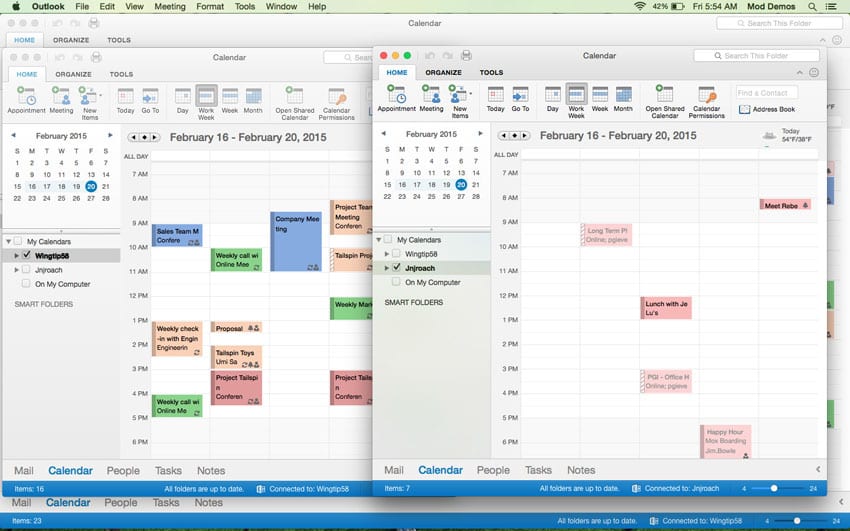
Task: Open New Items dropdown arrow in front window
Action: pyautogui.click(x=470, y=94)
